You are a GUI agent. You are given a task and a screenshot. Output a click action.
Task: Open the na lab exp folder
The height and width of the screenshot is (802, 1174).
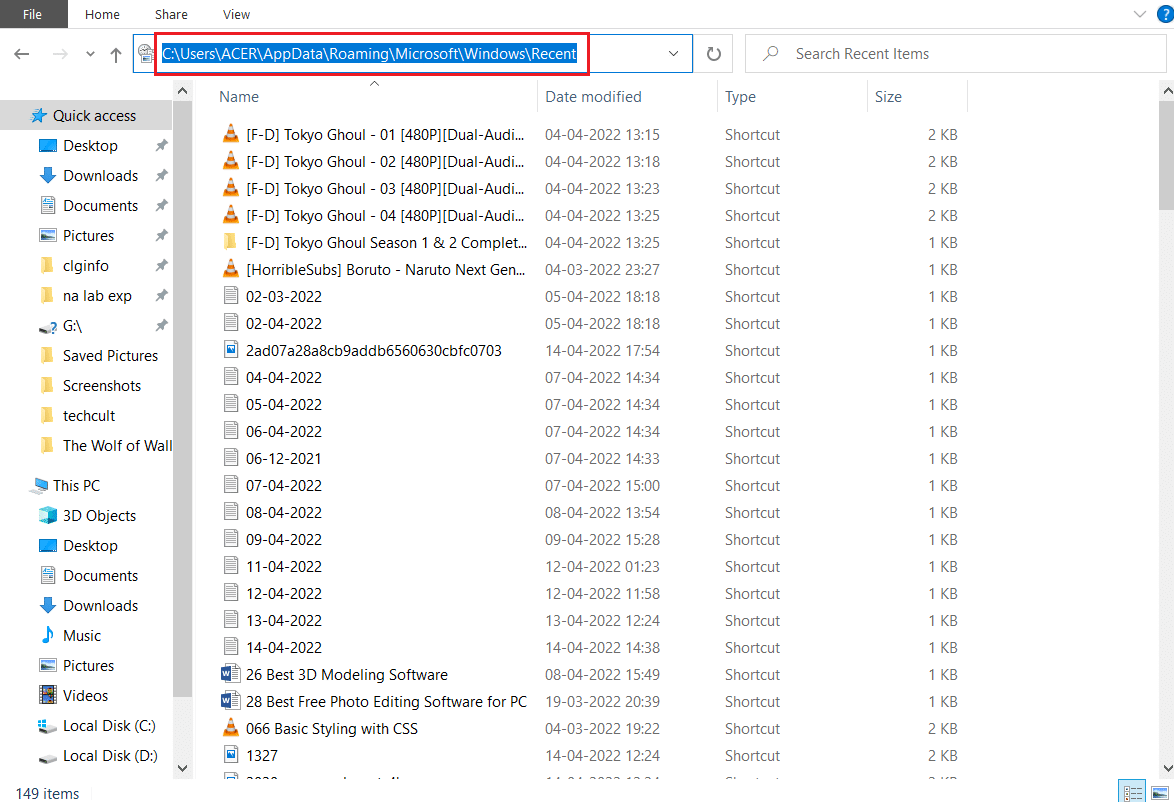click(97, 296)
